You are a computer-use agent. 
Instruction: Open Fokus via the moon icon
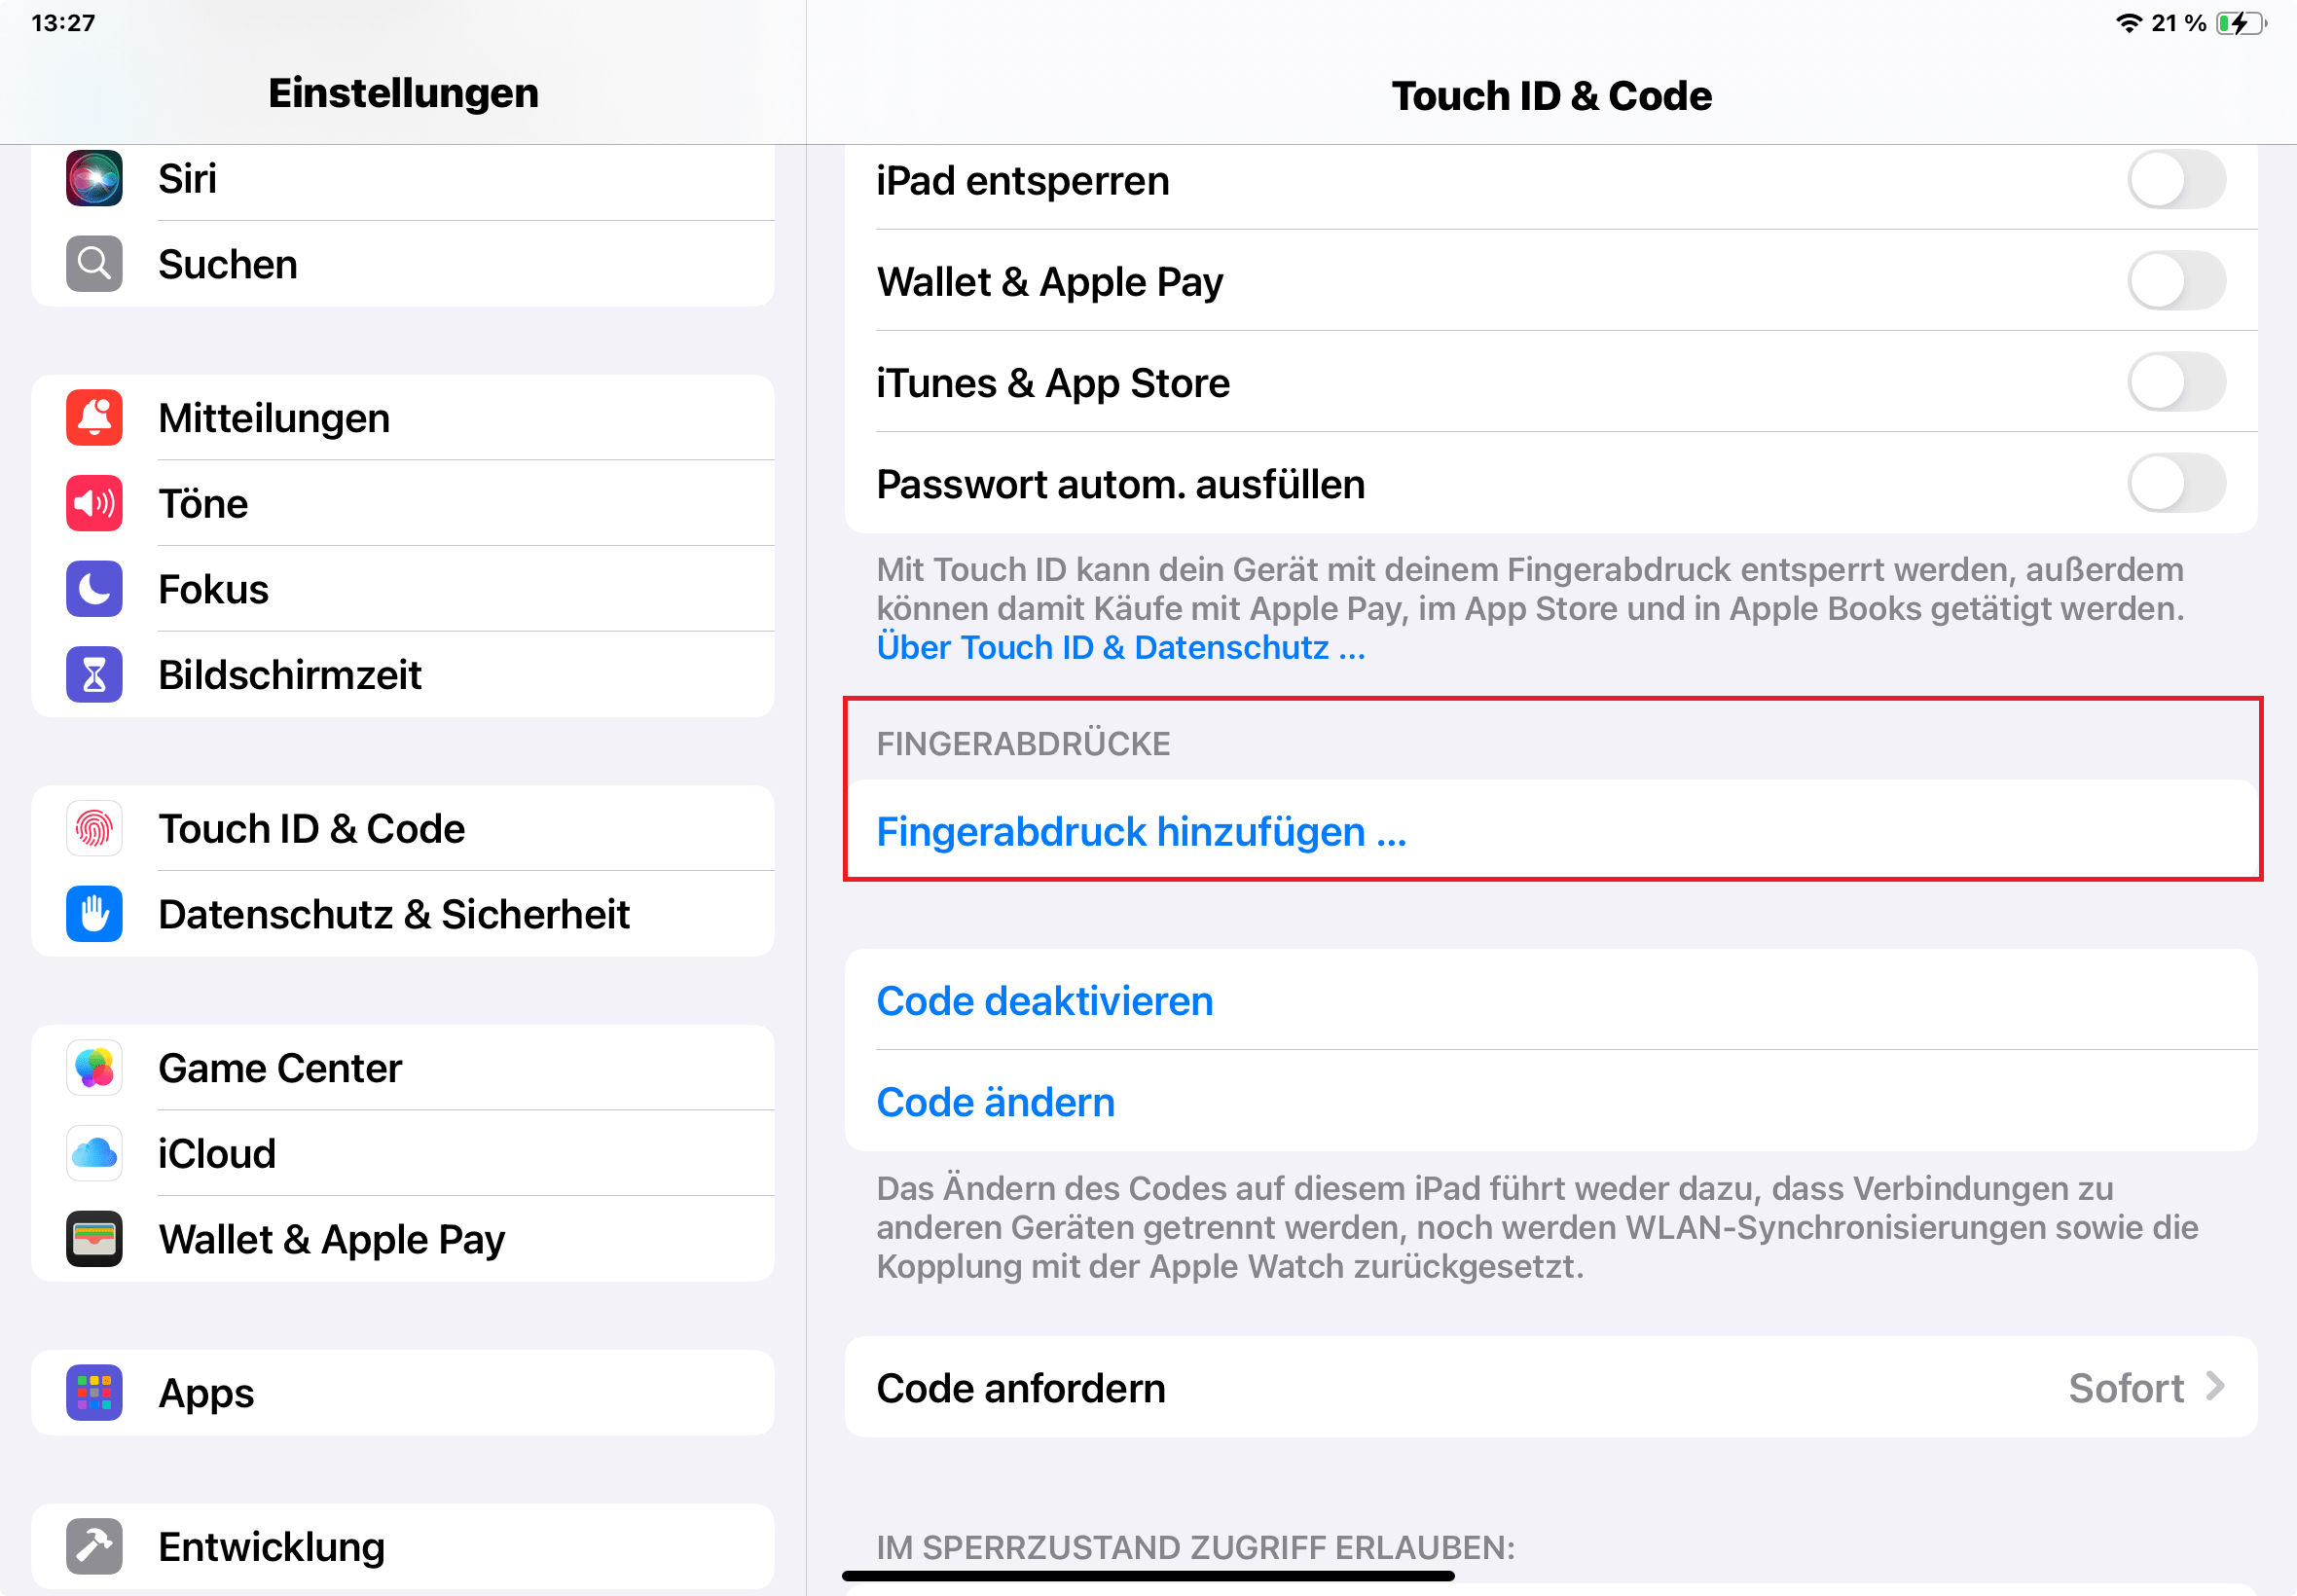[x=93, y=589]
